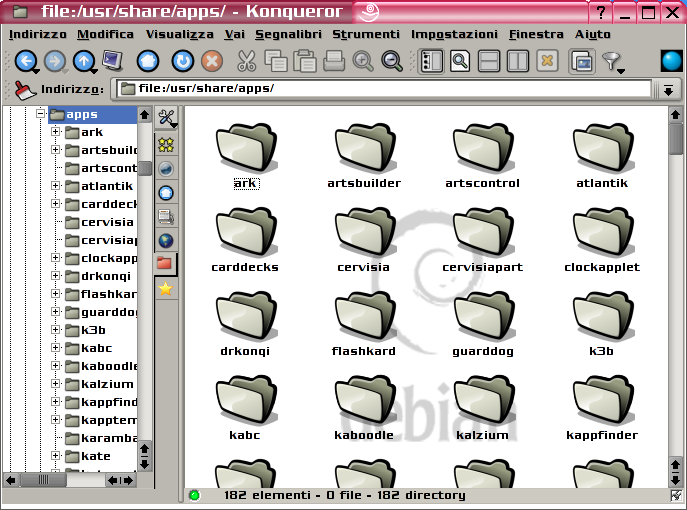Open the Strumenti menu
Screen dimensions: 687x510
tap(366, 34)
